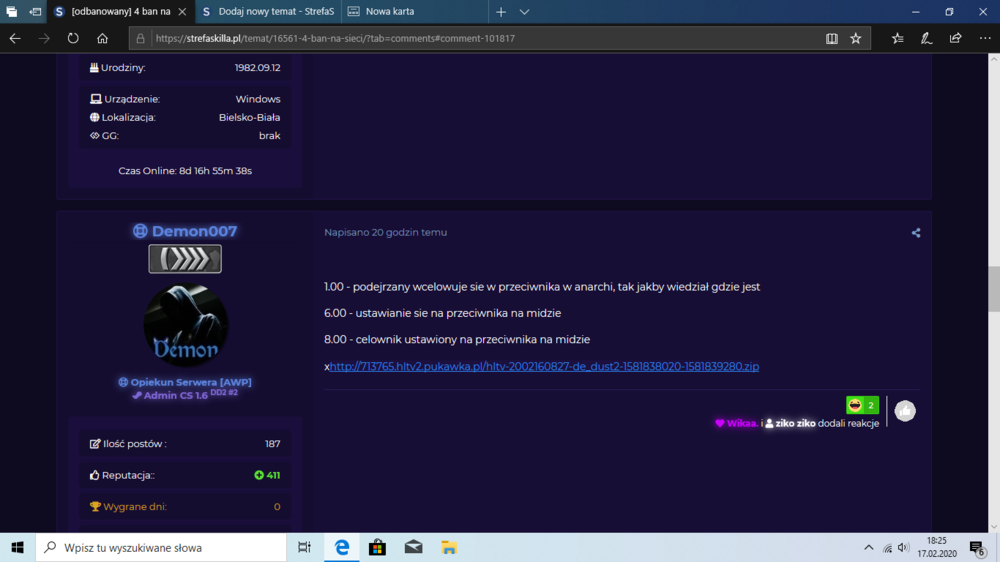The height and width of the screenshot is (562, 1000).
Task: Open File Explorer from taskbar
Action: (449, 547)
